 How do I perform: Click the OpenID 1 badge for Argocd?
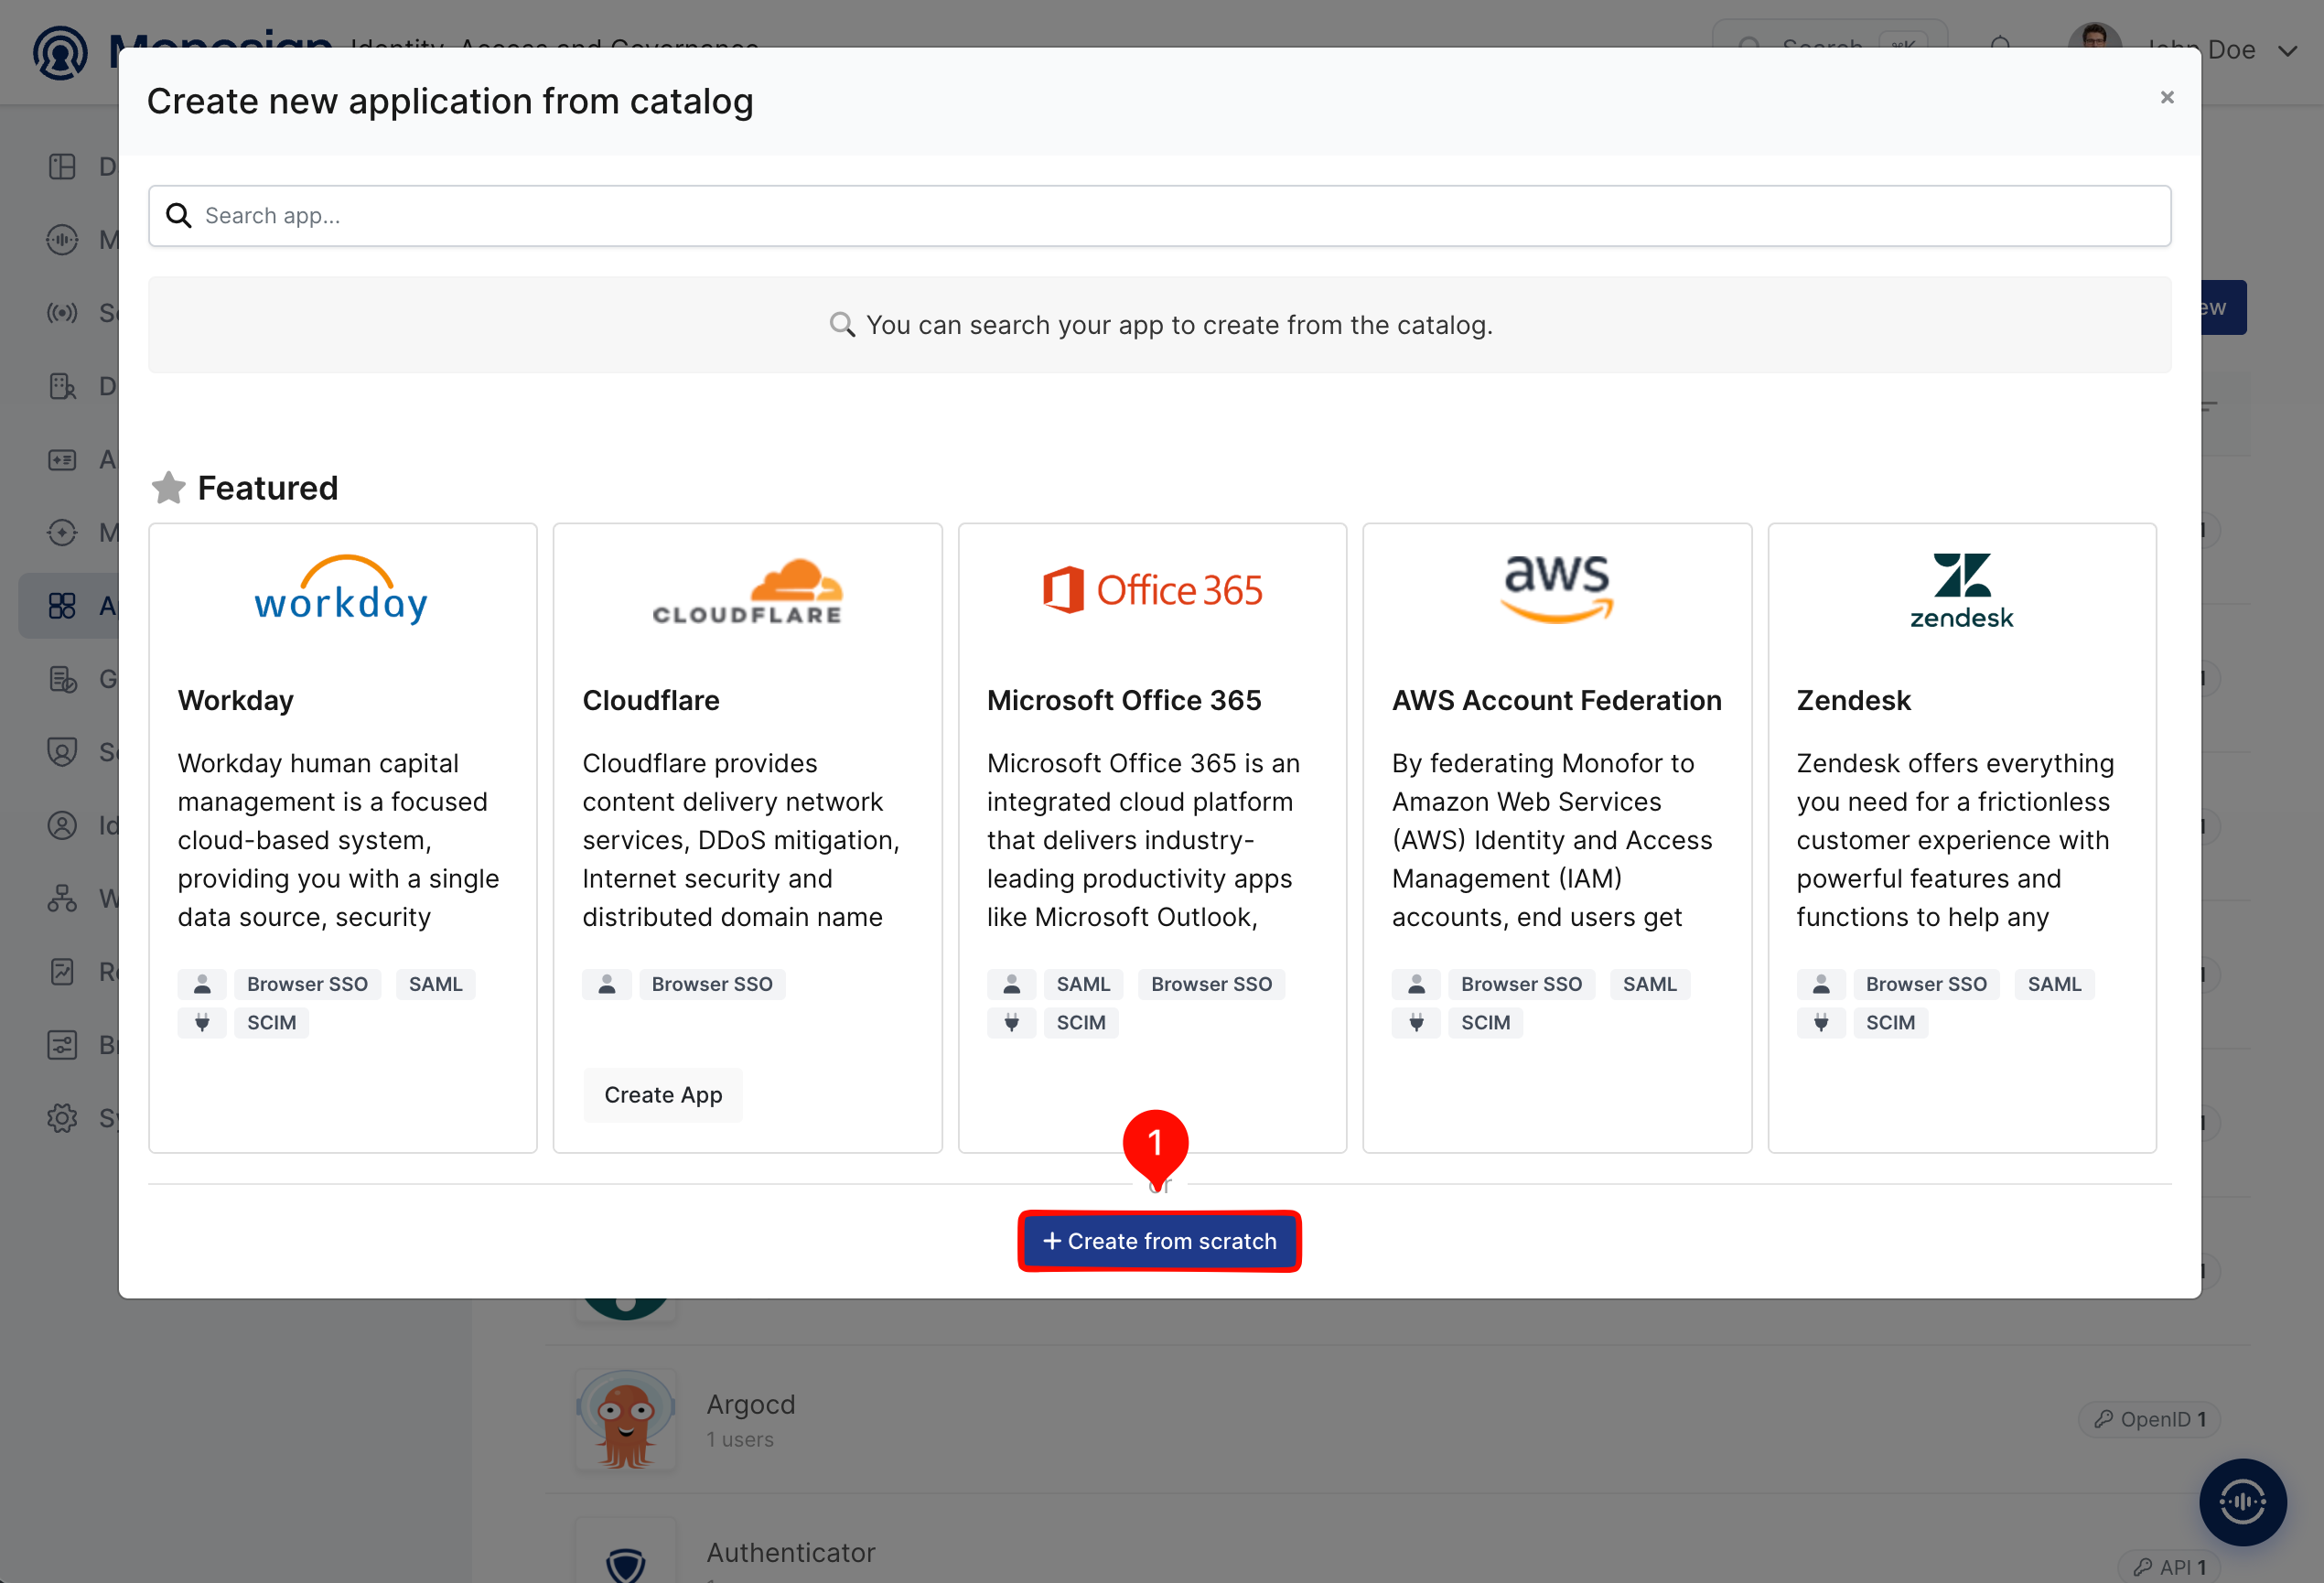tap(2149, 1419)
